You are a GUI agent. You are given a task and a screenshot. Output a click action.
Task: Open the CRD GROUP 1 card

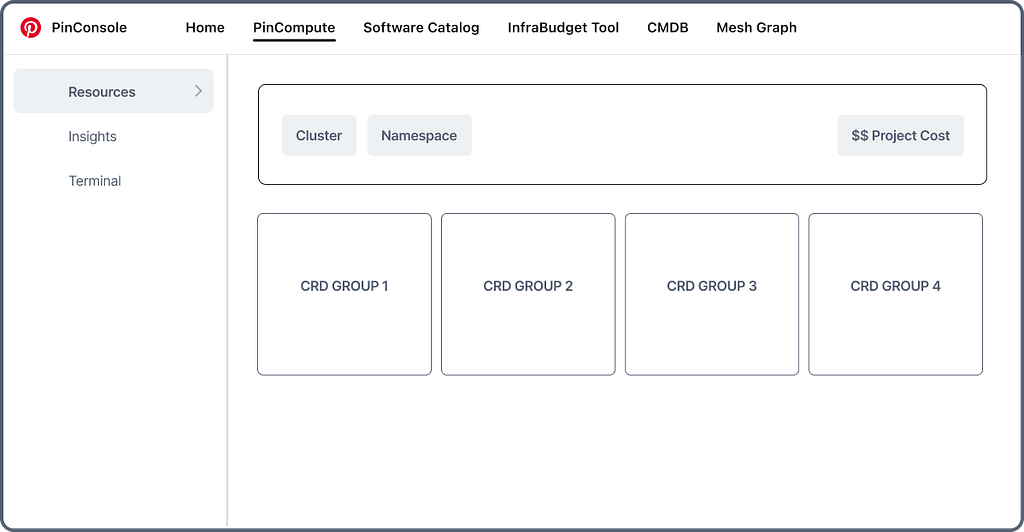click(x=344, y=294)
